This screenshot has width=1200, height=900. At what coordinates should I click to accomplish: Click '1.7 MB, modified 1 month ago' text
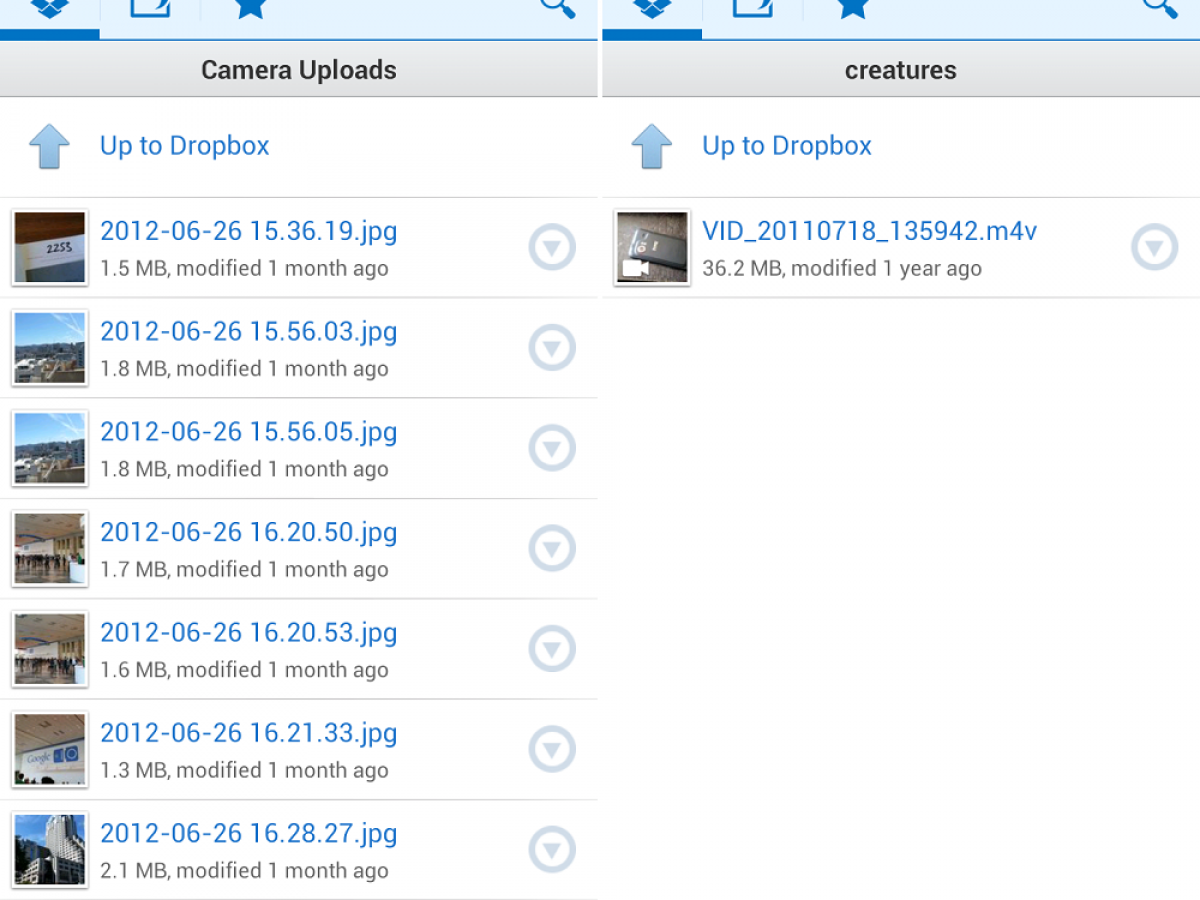(244, 569)
